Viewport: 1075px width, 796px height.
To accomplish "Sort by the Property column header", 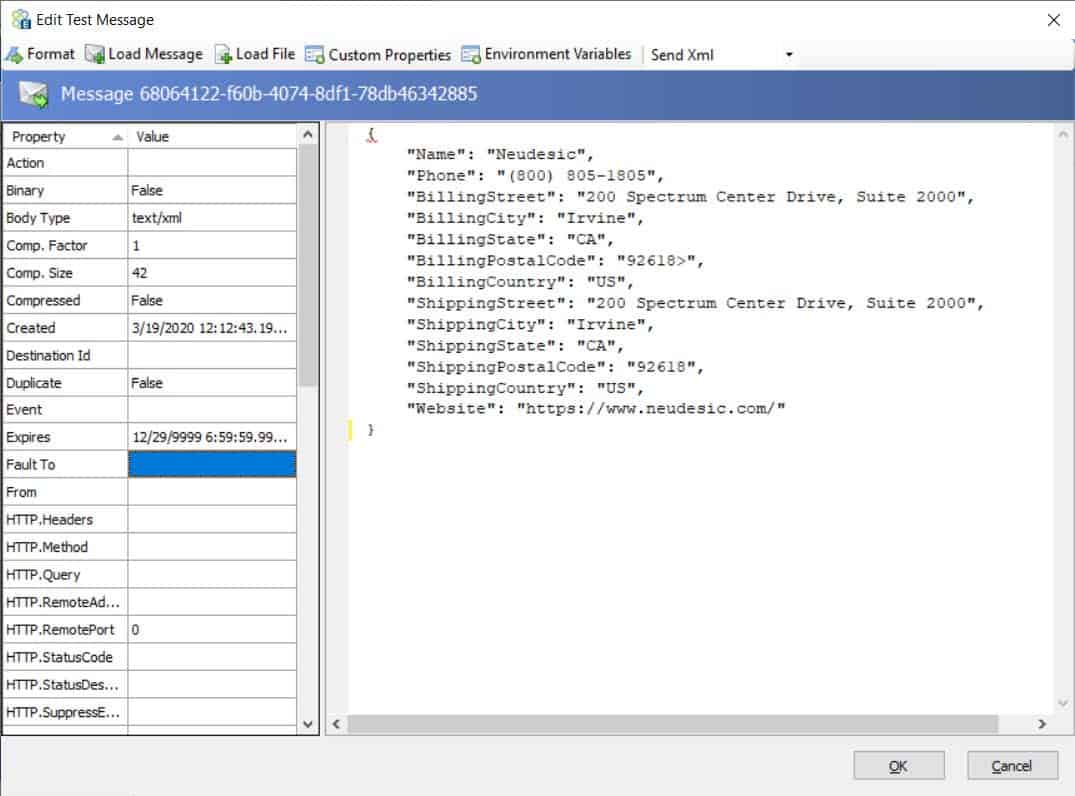I will [x=65, y=136].
